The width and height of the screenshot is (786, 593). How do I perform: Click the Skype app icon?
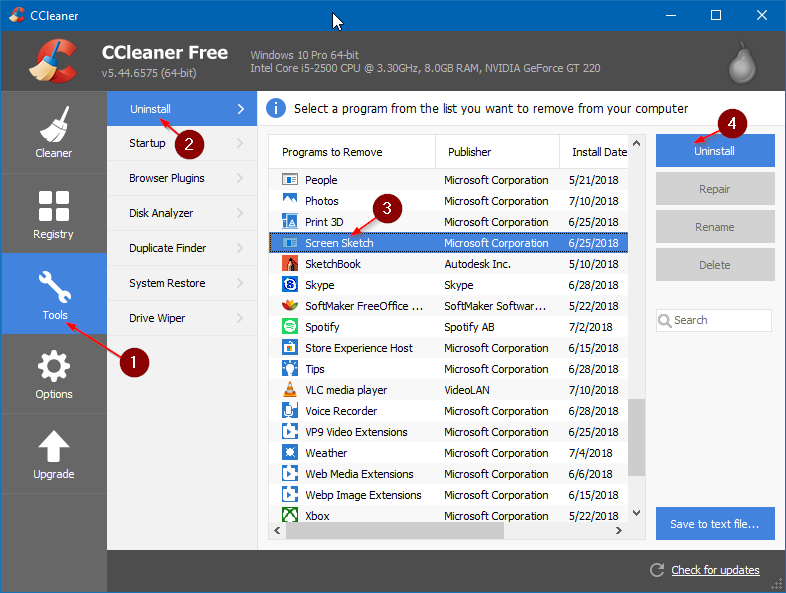click(x=290, y=285)
